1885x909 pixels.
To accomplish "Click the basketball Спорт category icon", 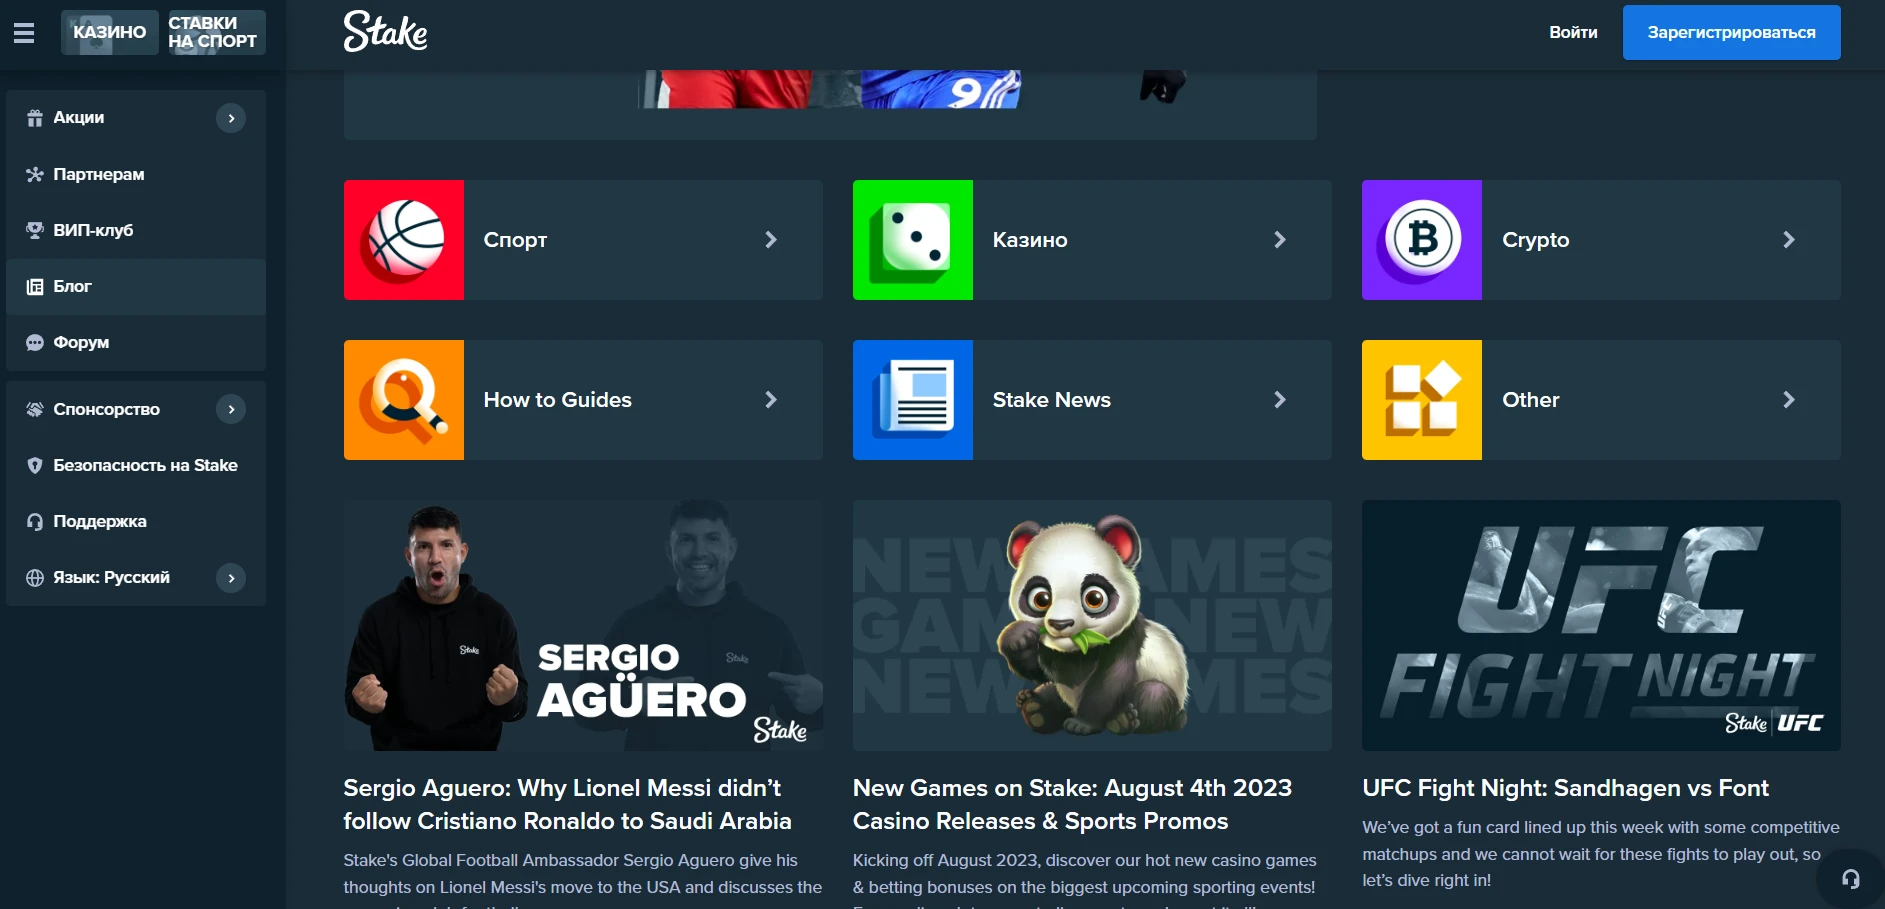I will (404, 240).
